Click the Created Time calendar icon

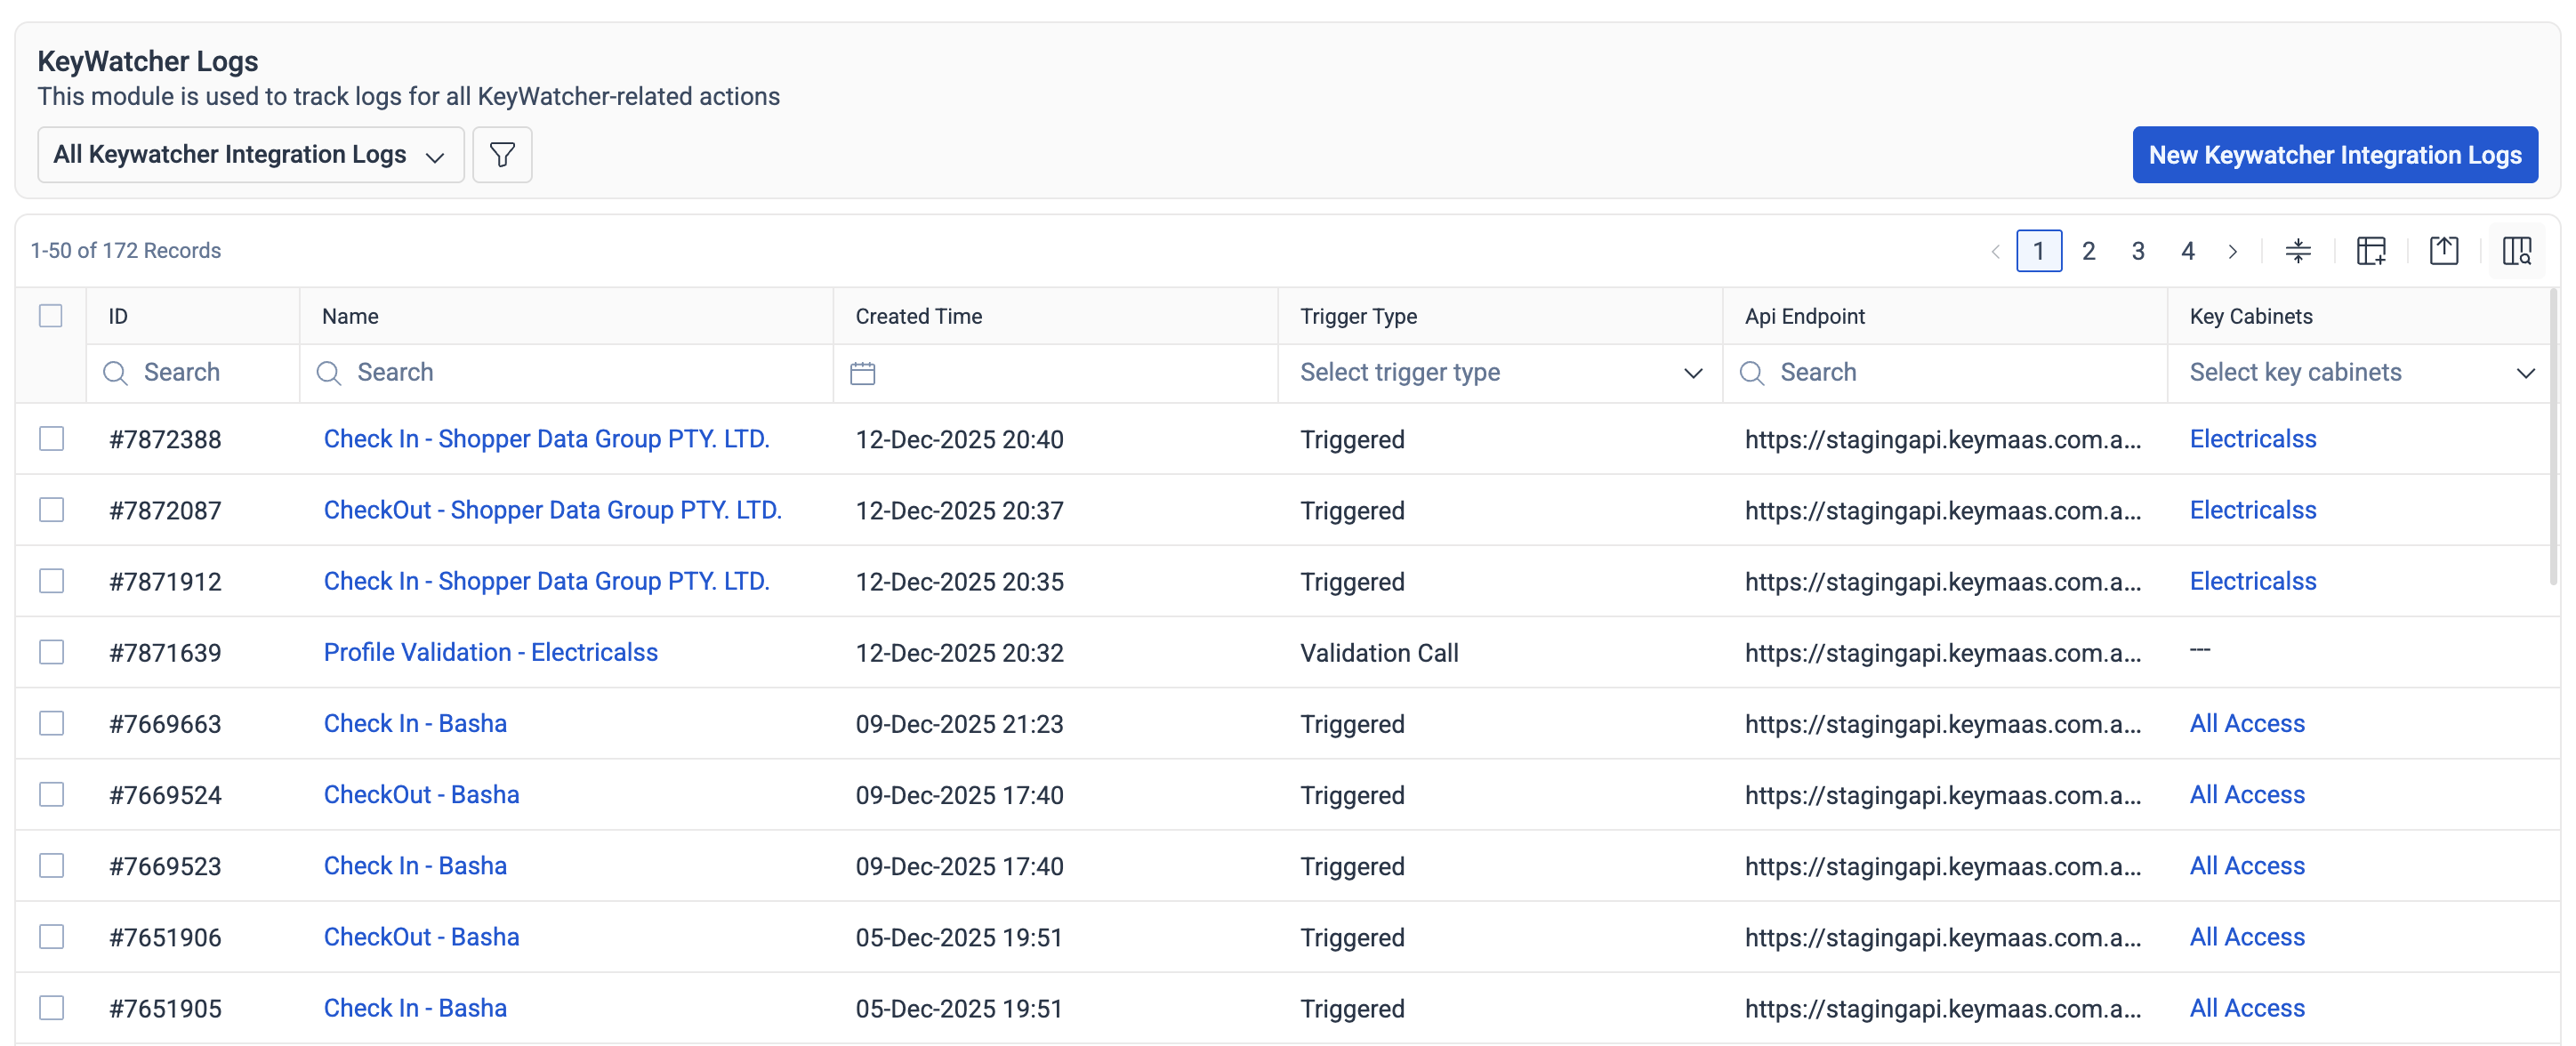coord(862,373)
